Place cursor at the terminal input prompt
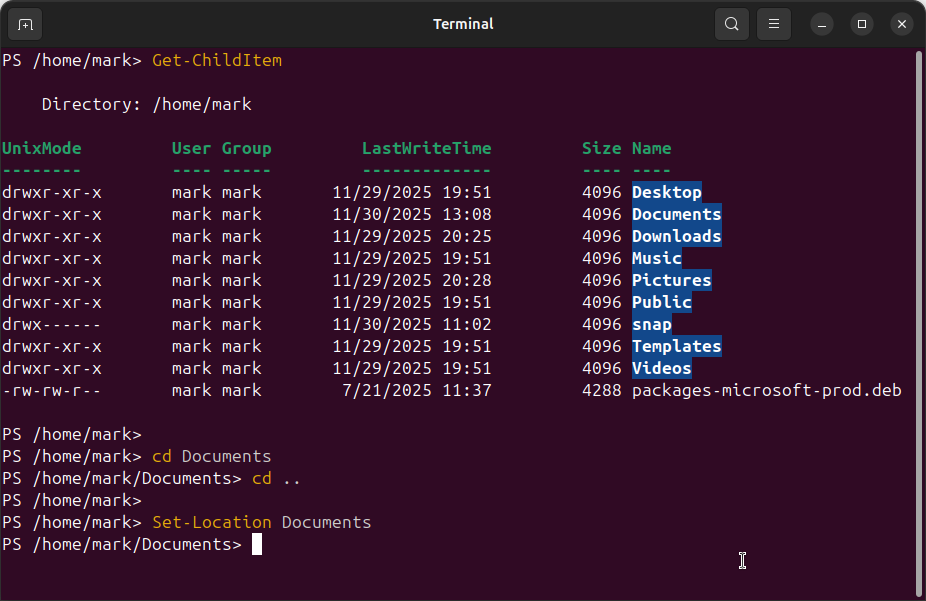 coord(255,544)
